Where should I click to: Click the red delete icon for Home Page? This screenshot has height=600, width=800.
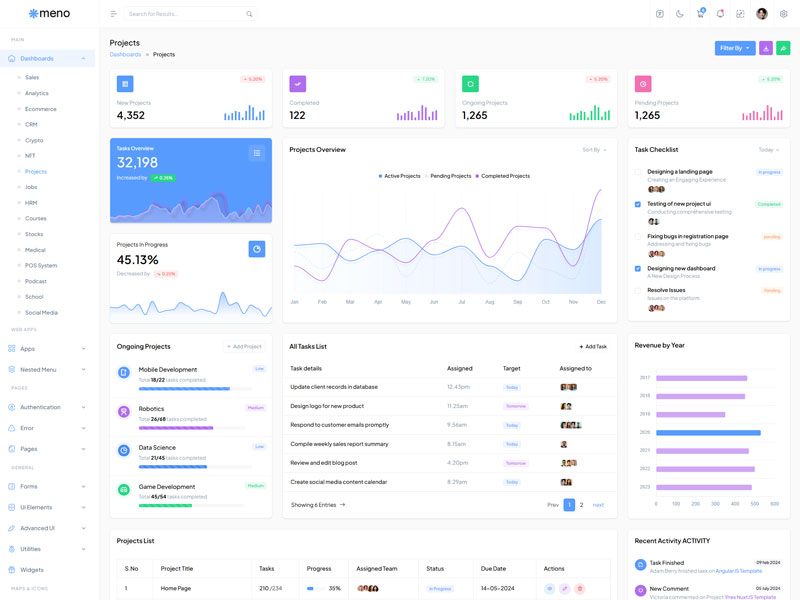coord(580,589)
